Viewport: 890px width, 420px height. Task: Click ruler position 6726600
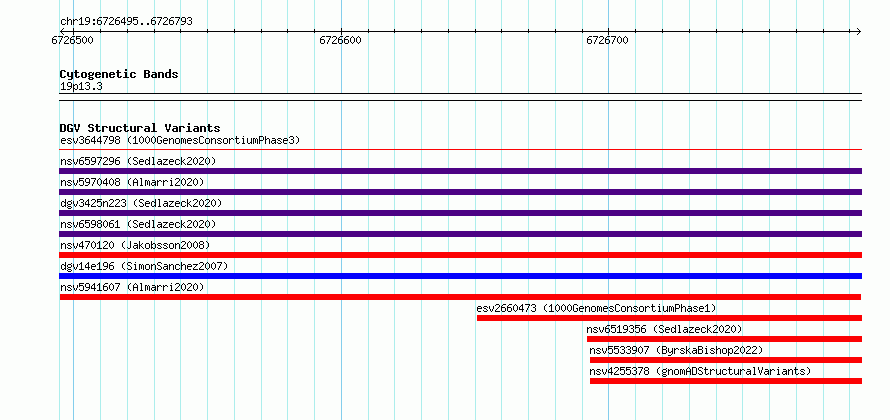tap(341, 40)
